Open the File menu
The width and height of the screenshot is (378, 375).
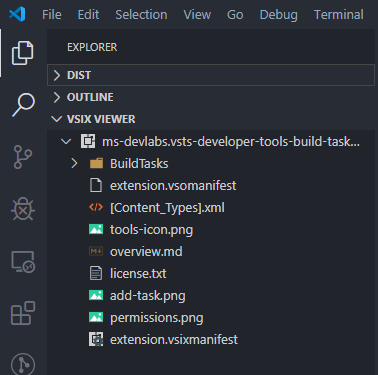coord(52,15)
